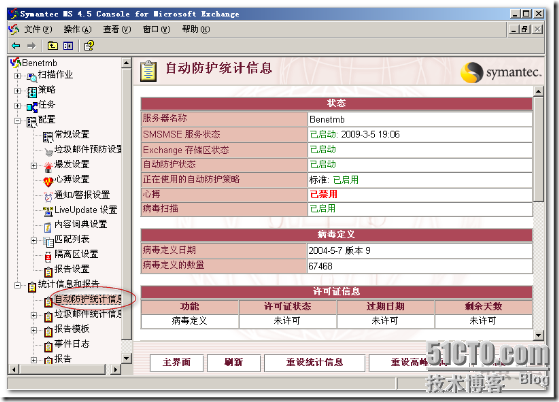Click the tree pane scroll up arrow
559x402 pixels.
tap(127, 63)
